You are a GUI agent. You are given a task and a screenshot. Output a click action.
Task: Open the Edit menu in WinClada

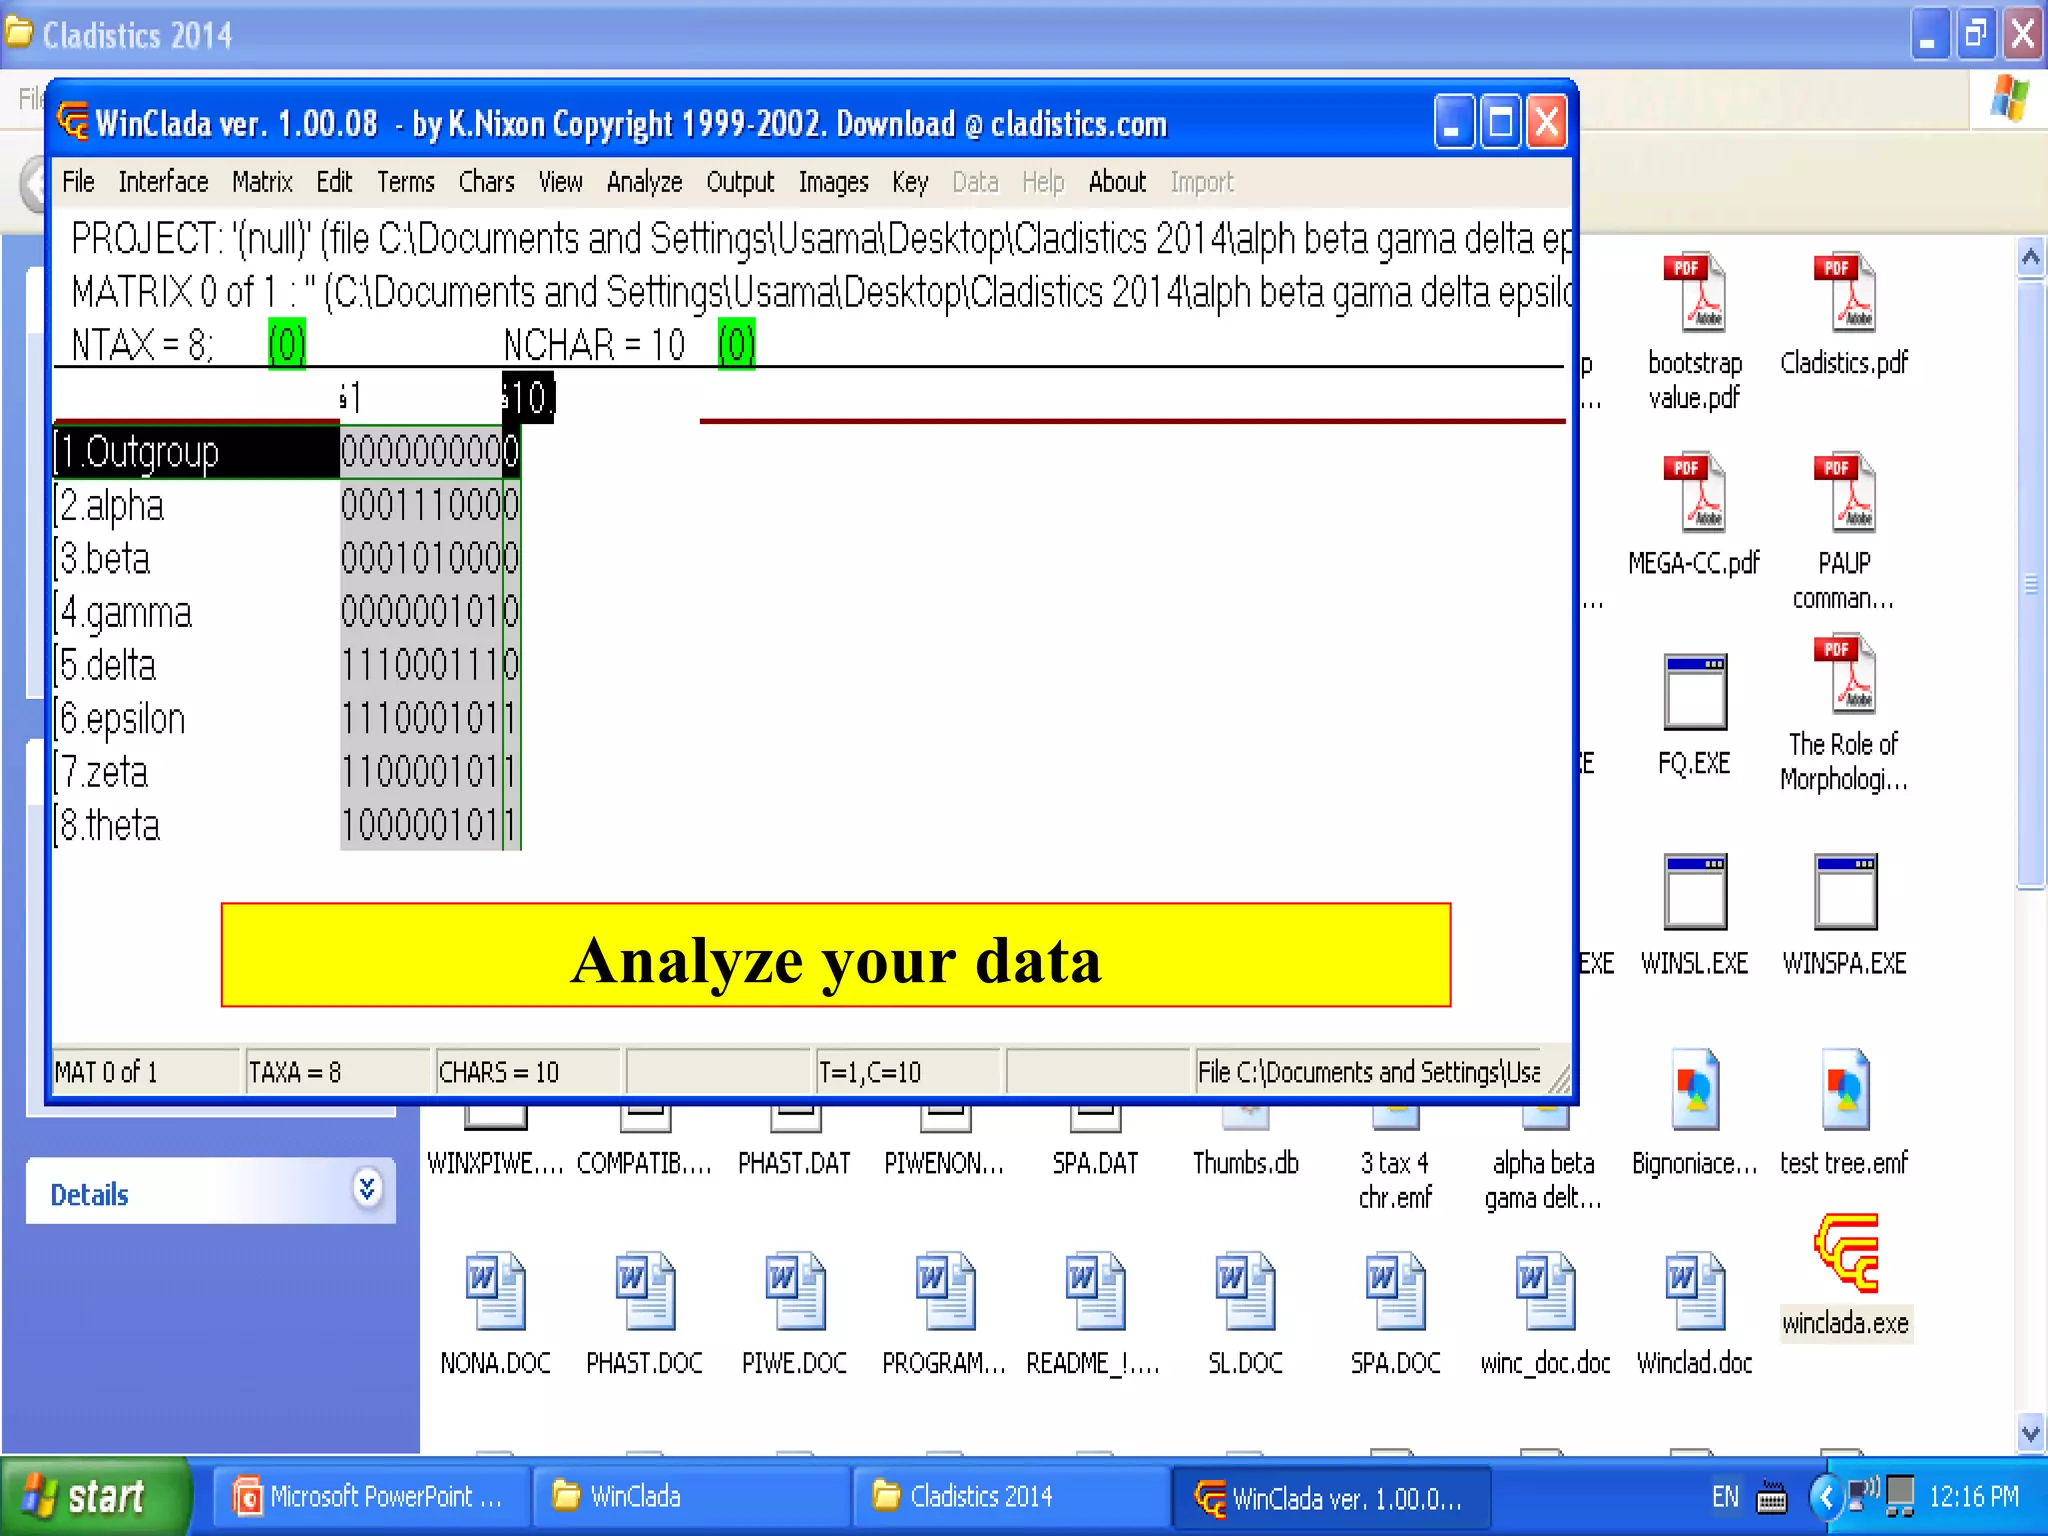pos(334,182)
